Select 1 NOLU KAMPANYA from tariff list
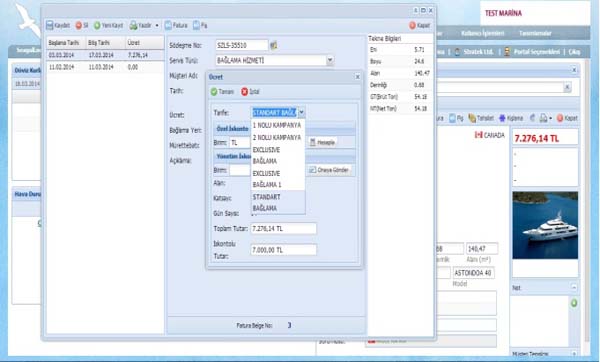This screenshot has width=600, height=362. (277, 126)
